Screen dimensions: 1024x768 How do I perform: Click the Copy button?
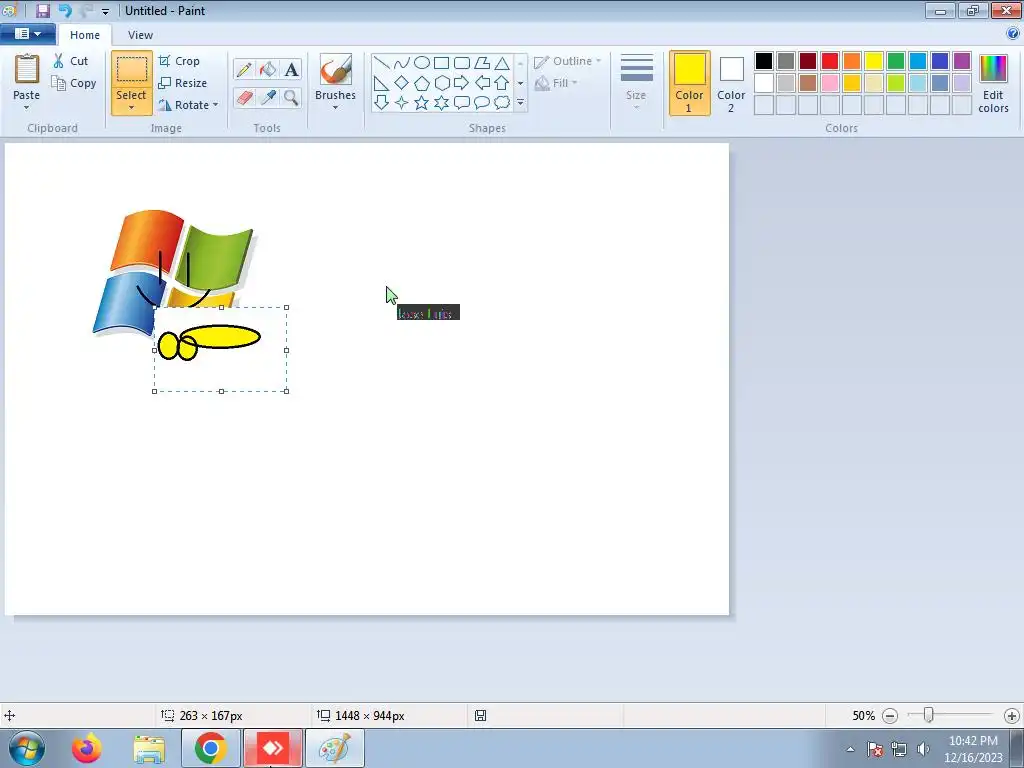(x=74, y=83)
